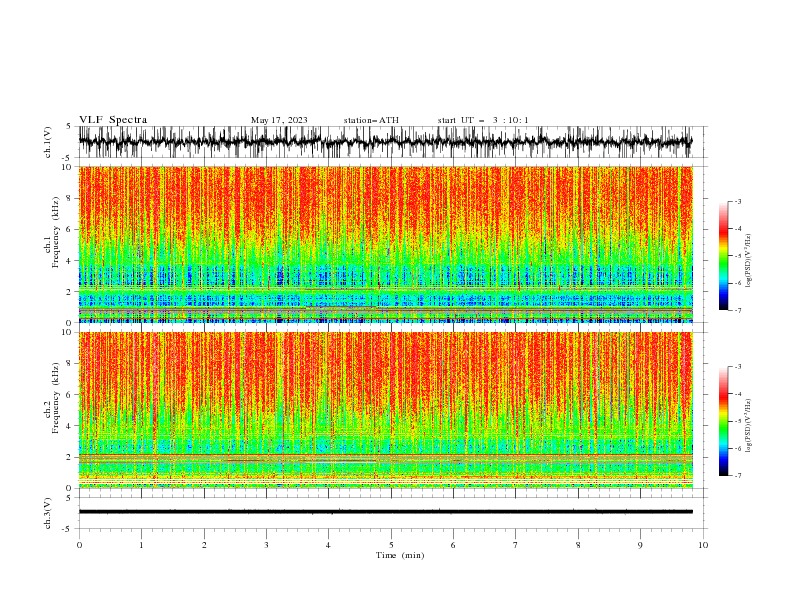
Task: Click time axis tick label 9
Action: pos(640,545)
